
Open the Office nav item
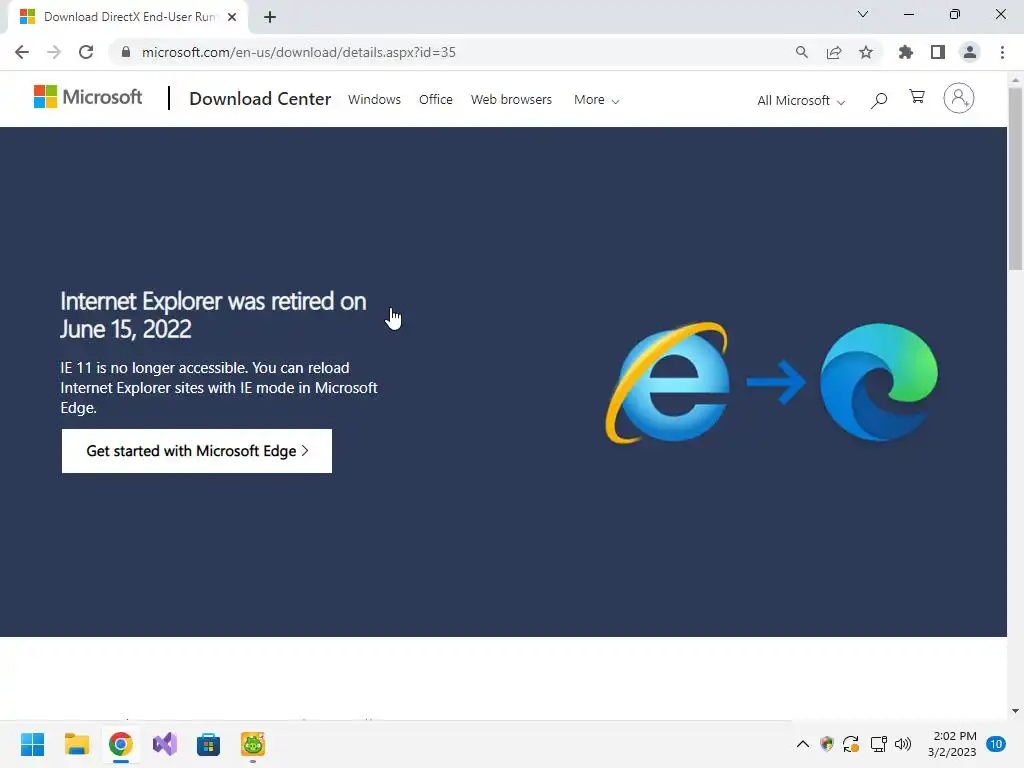tap(436, 99)
